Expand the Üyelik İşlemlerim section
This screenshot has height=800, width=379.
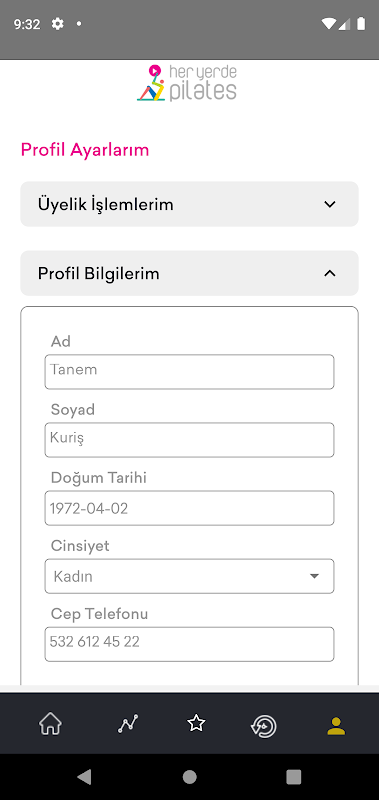[x=189, y=204]
